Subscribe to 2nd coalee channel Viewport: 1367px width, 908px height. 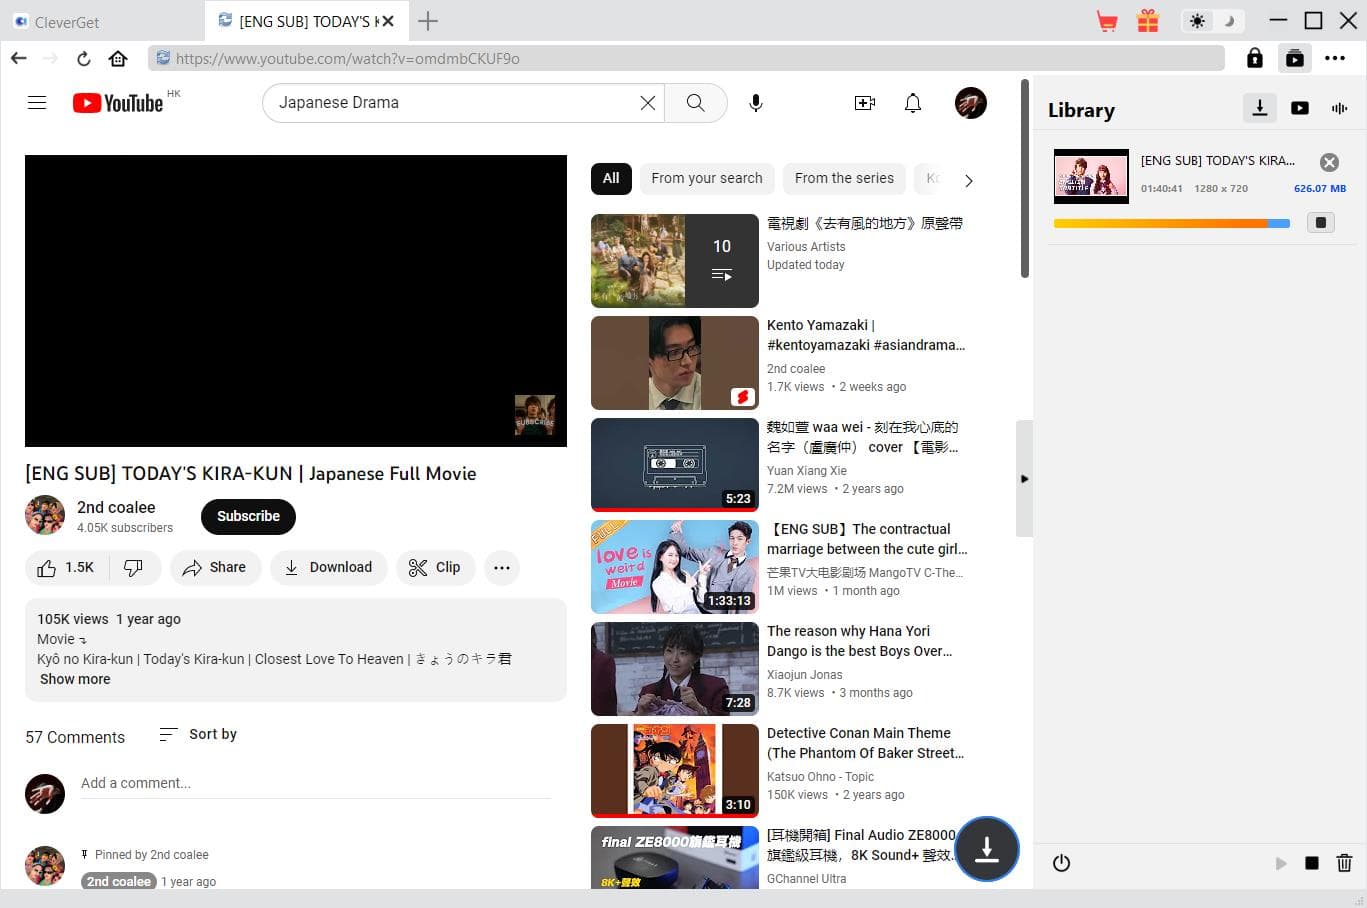248,516
